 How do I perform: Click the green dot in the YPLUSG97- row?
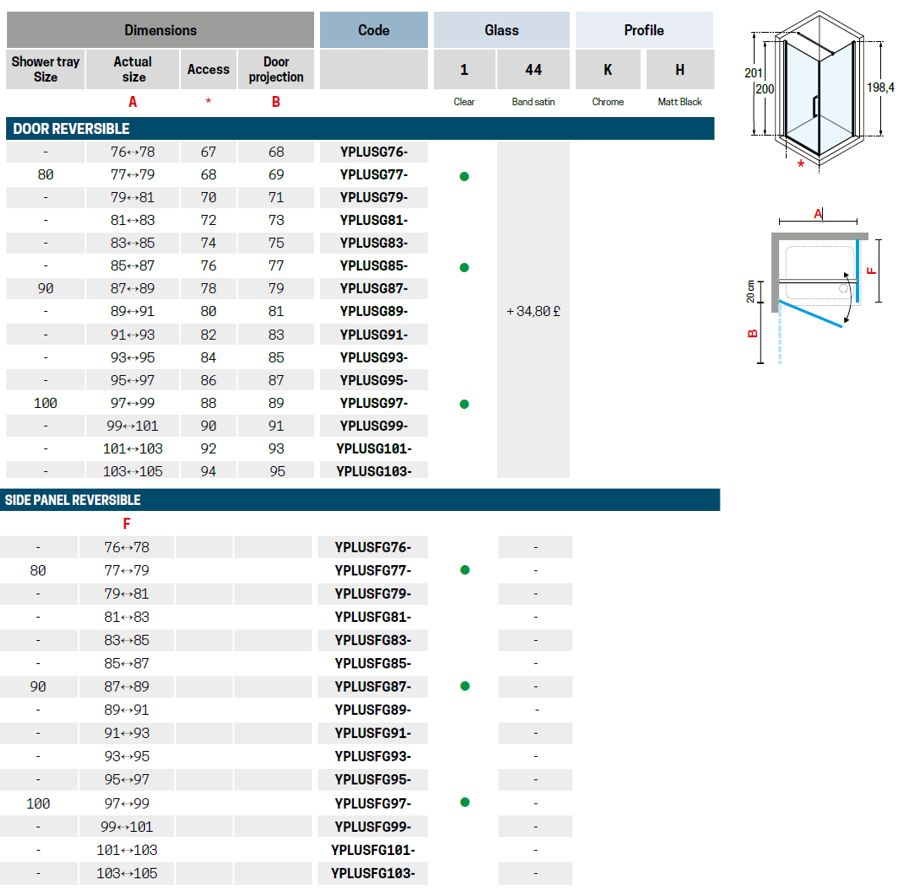coord(464,404)
